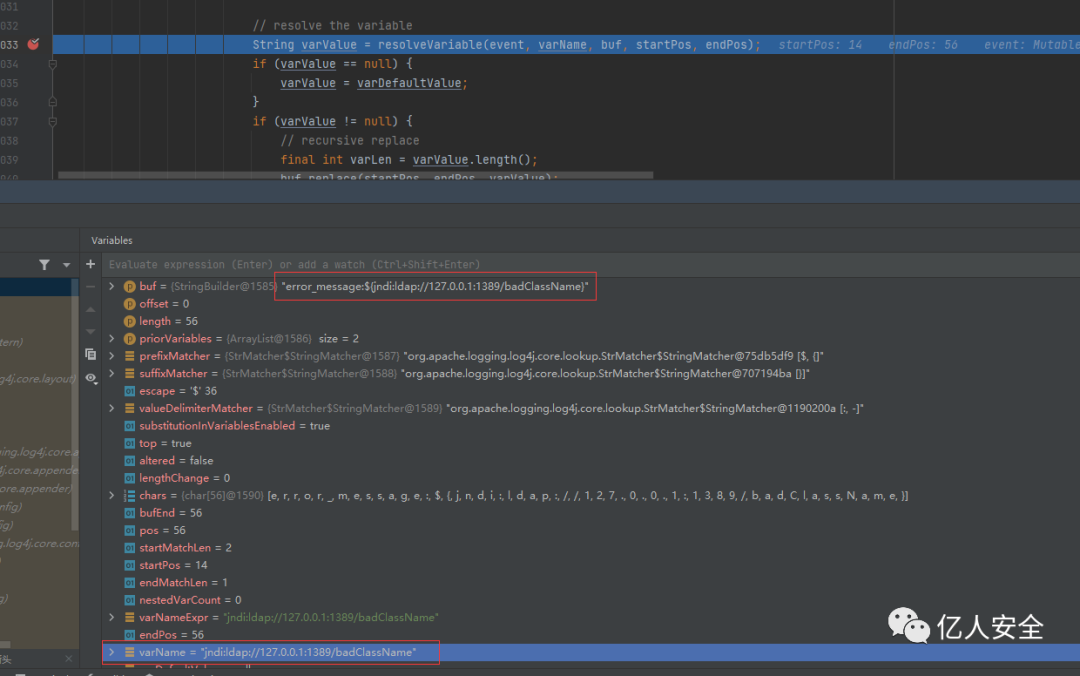This screenshot has width=1080, height=676.
Task: Click the buf variable type icon
Action: [129, 287]
